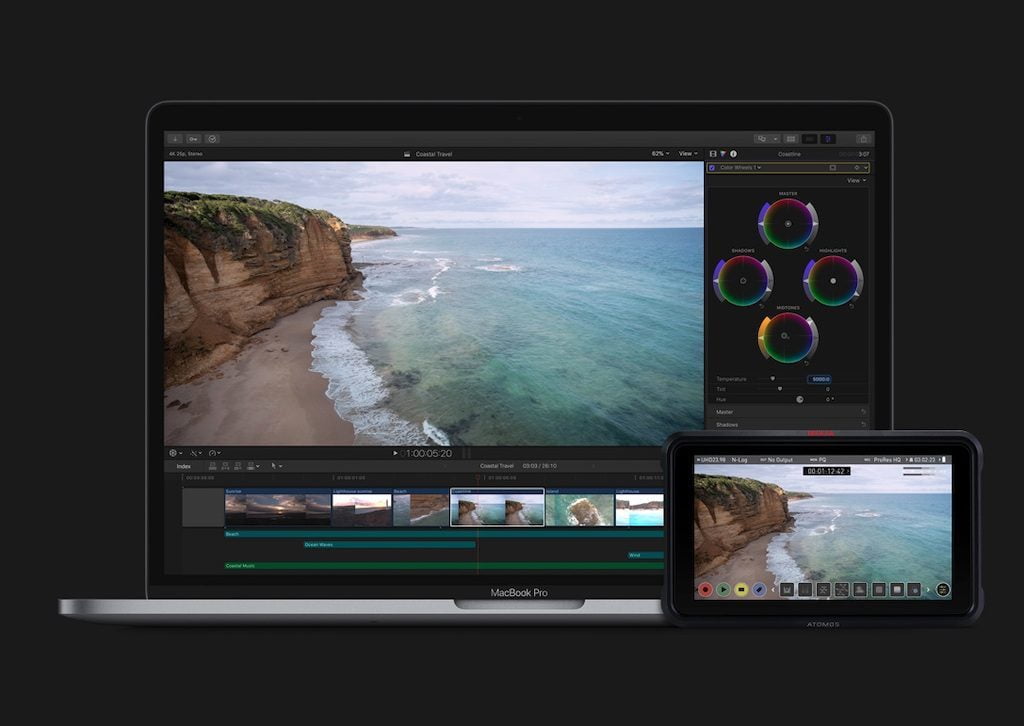Reset the Master color wheel
The image size is (1024, 726).
(807, 249)
